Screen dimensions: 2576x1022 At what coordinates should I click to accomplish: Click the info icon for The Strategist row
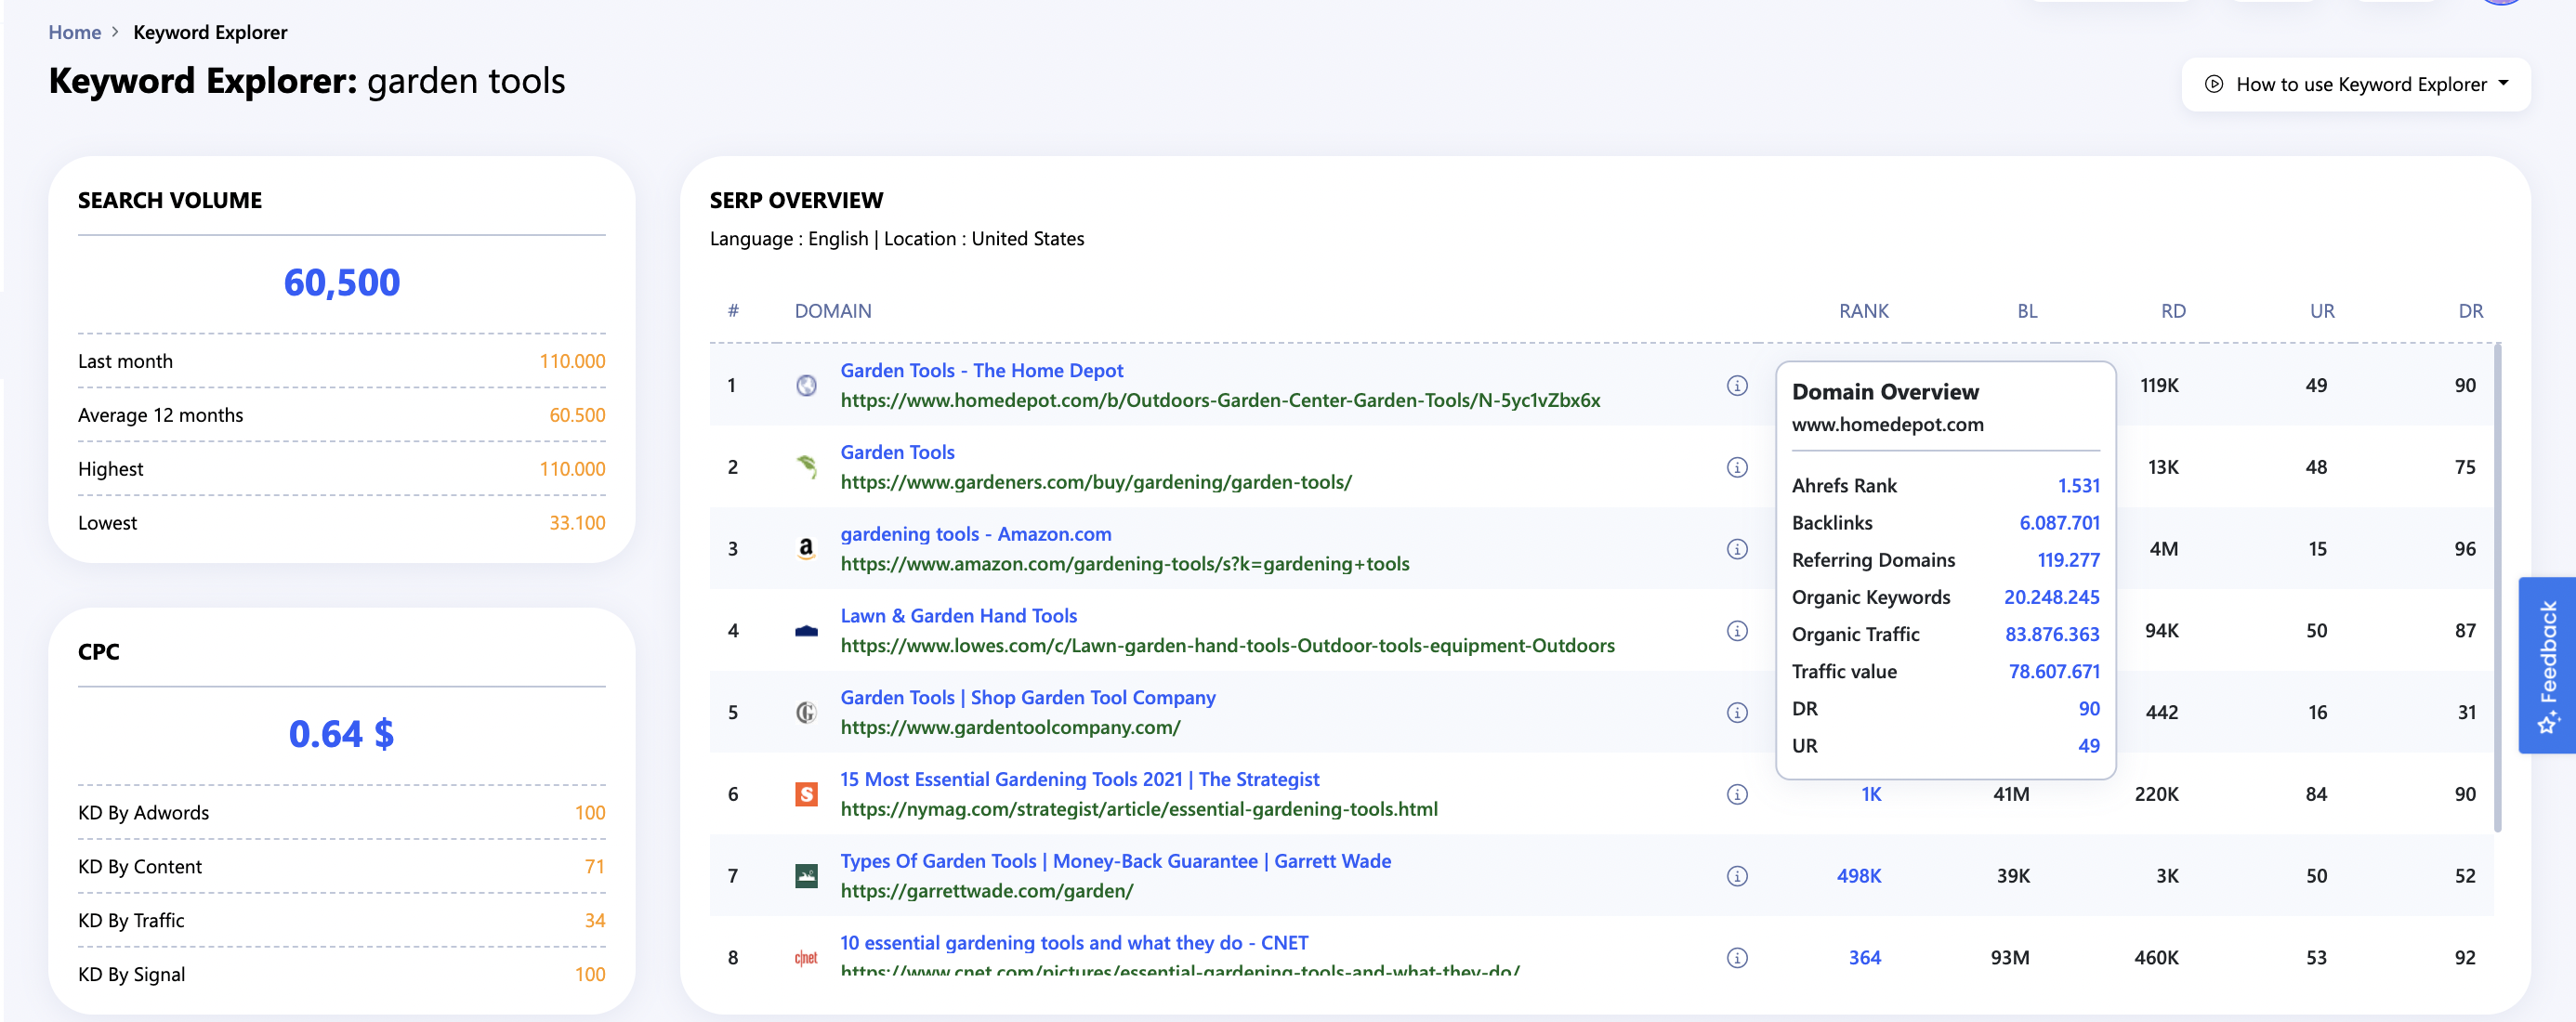(x=1737, y=794)
